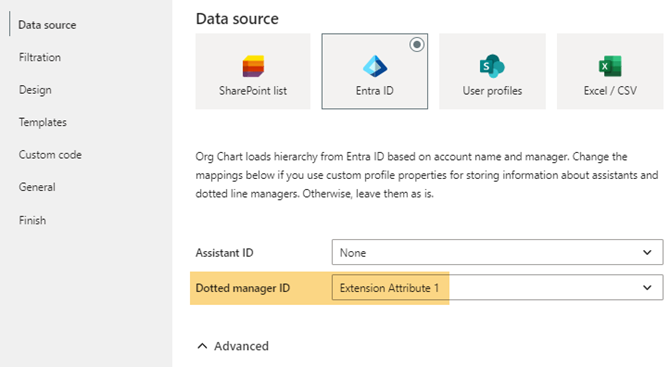Switch to the Templates step

point(43,122)
